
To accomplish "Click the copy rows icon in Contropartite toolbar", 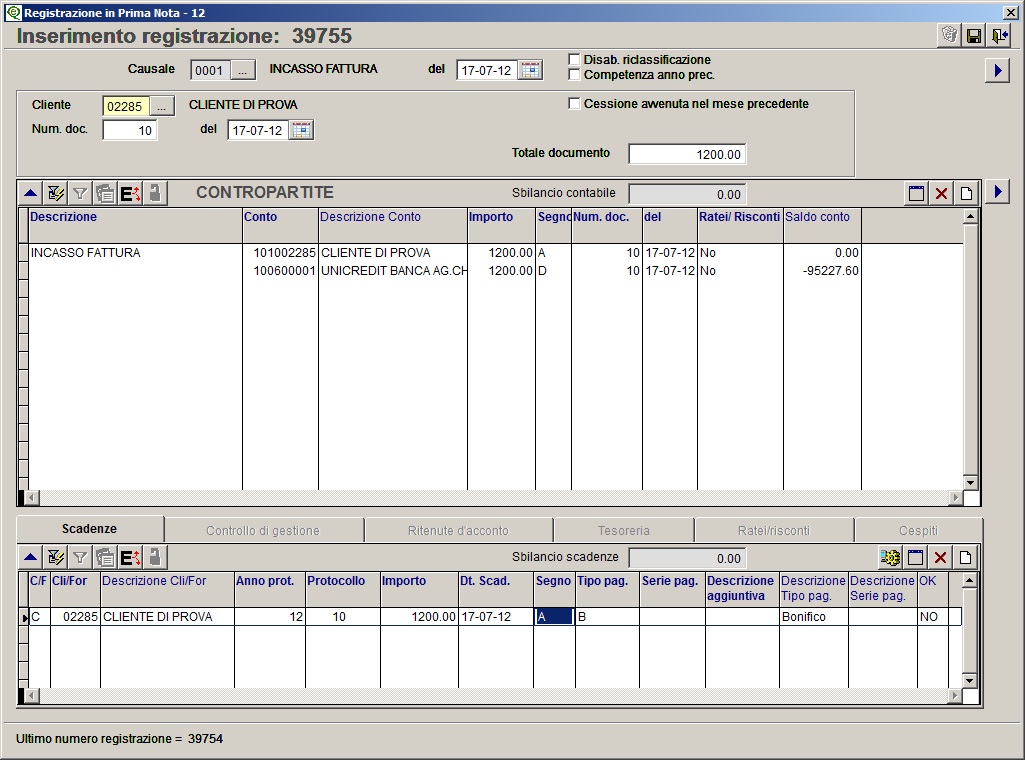I will [105, 193].
